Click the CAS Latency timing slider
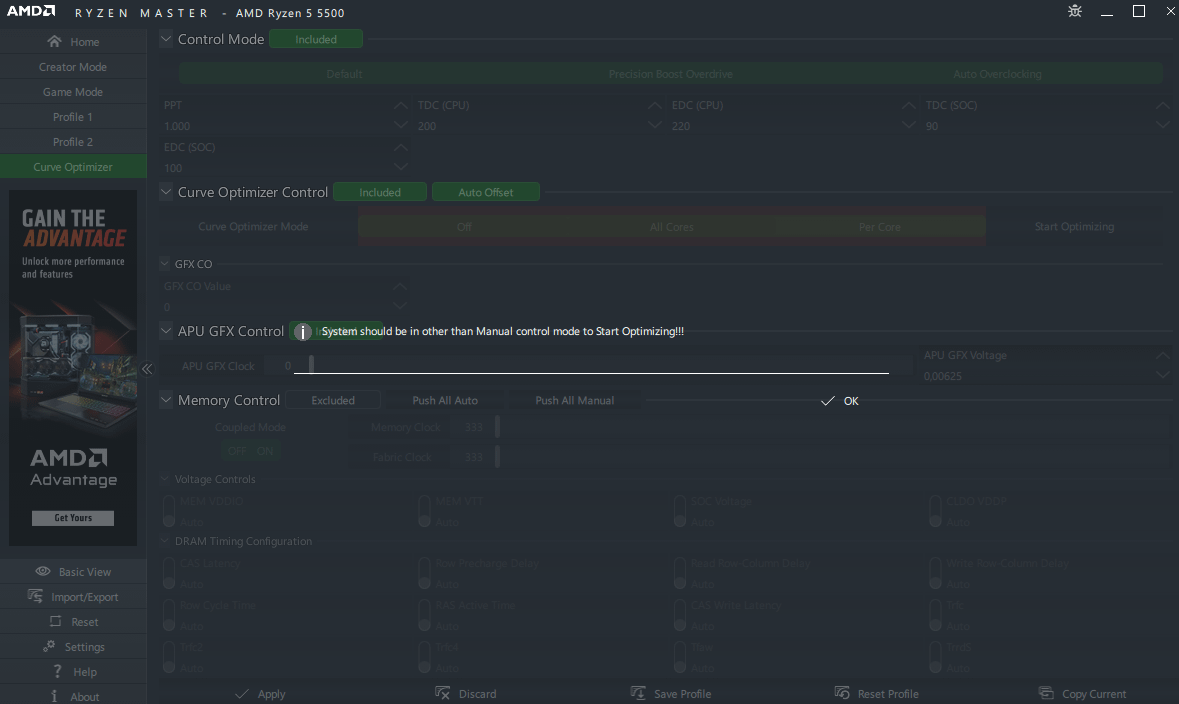The width and height of the screenshot is (1179, 704). [169, 573]
